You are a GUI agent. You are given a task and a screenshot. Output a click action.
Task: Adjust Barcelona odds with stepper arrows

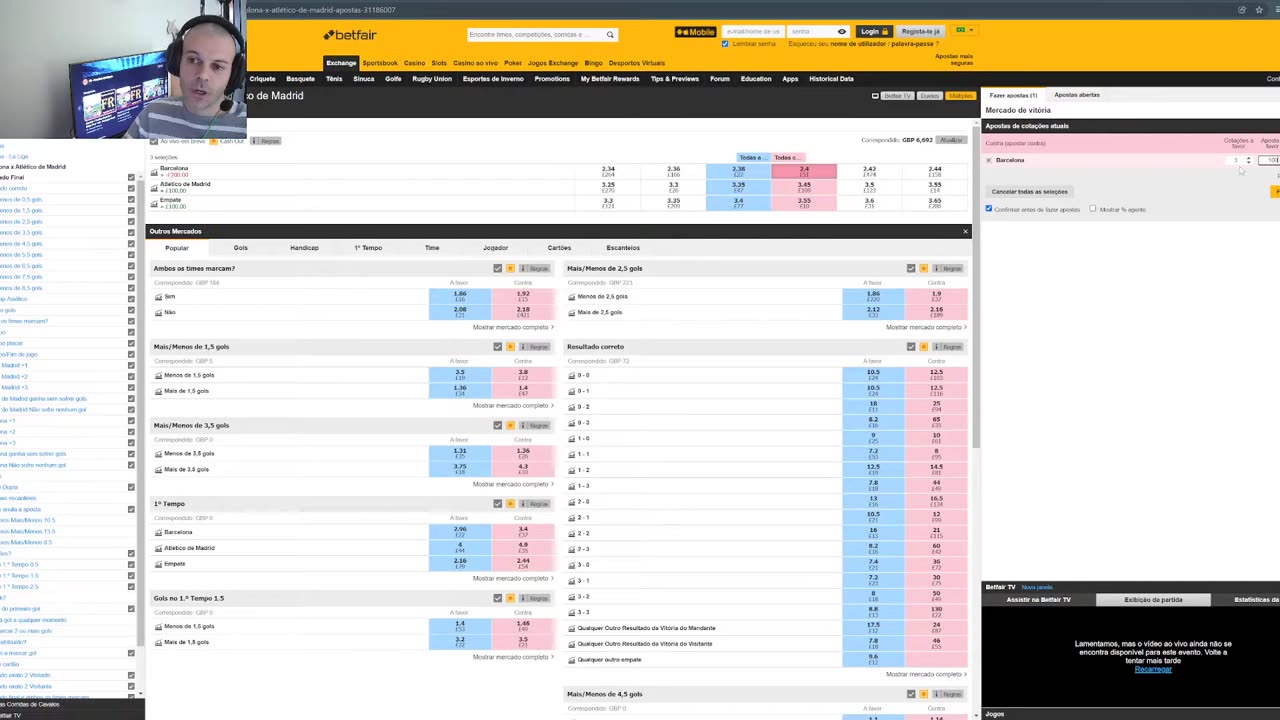1248,160
